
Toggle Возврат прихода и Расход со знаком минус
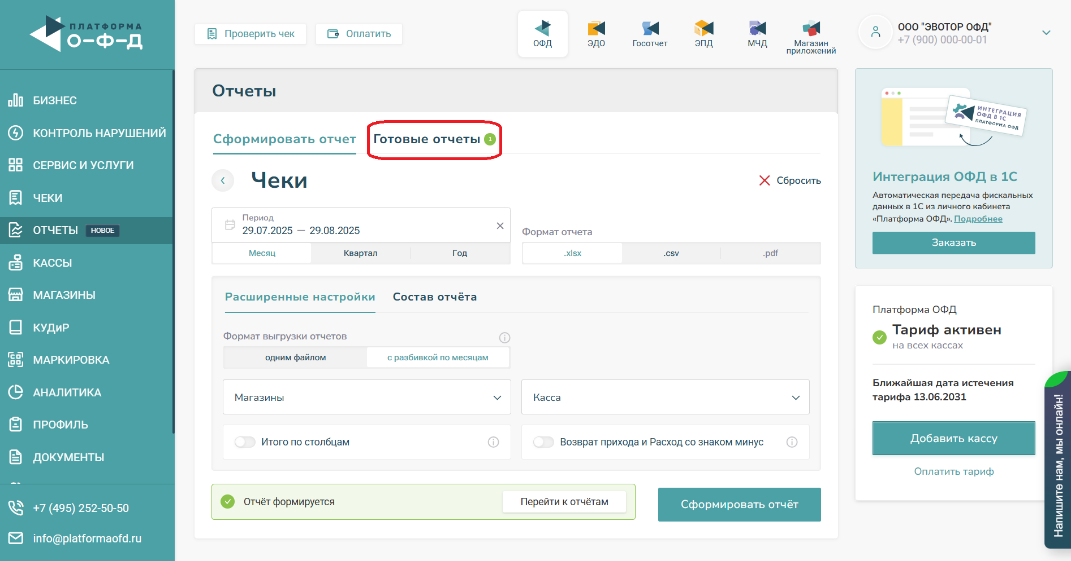click(543, 442)
